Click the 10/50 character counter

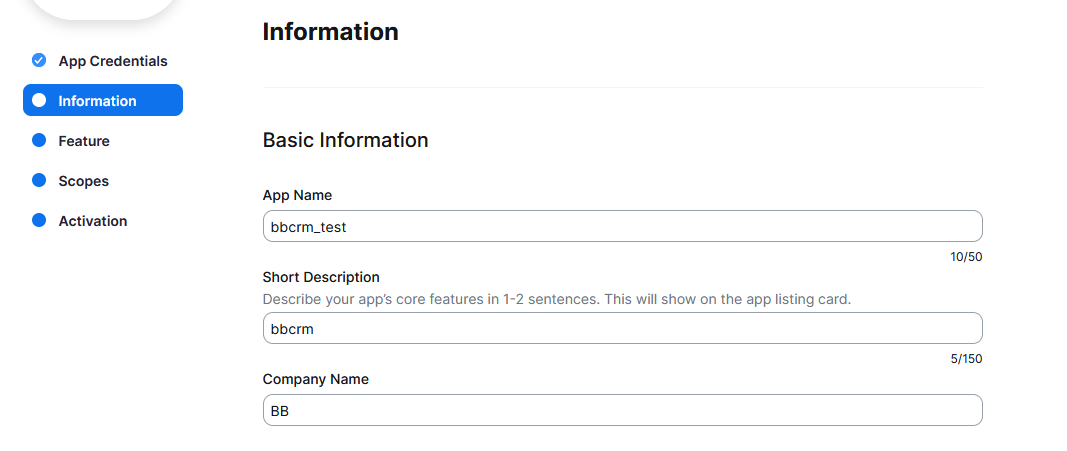(x=966, y=257)
